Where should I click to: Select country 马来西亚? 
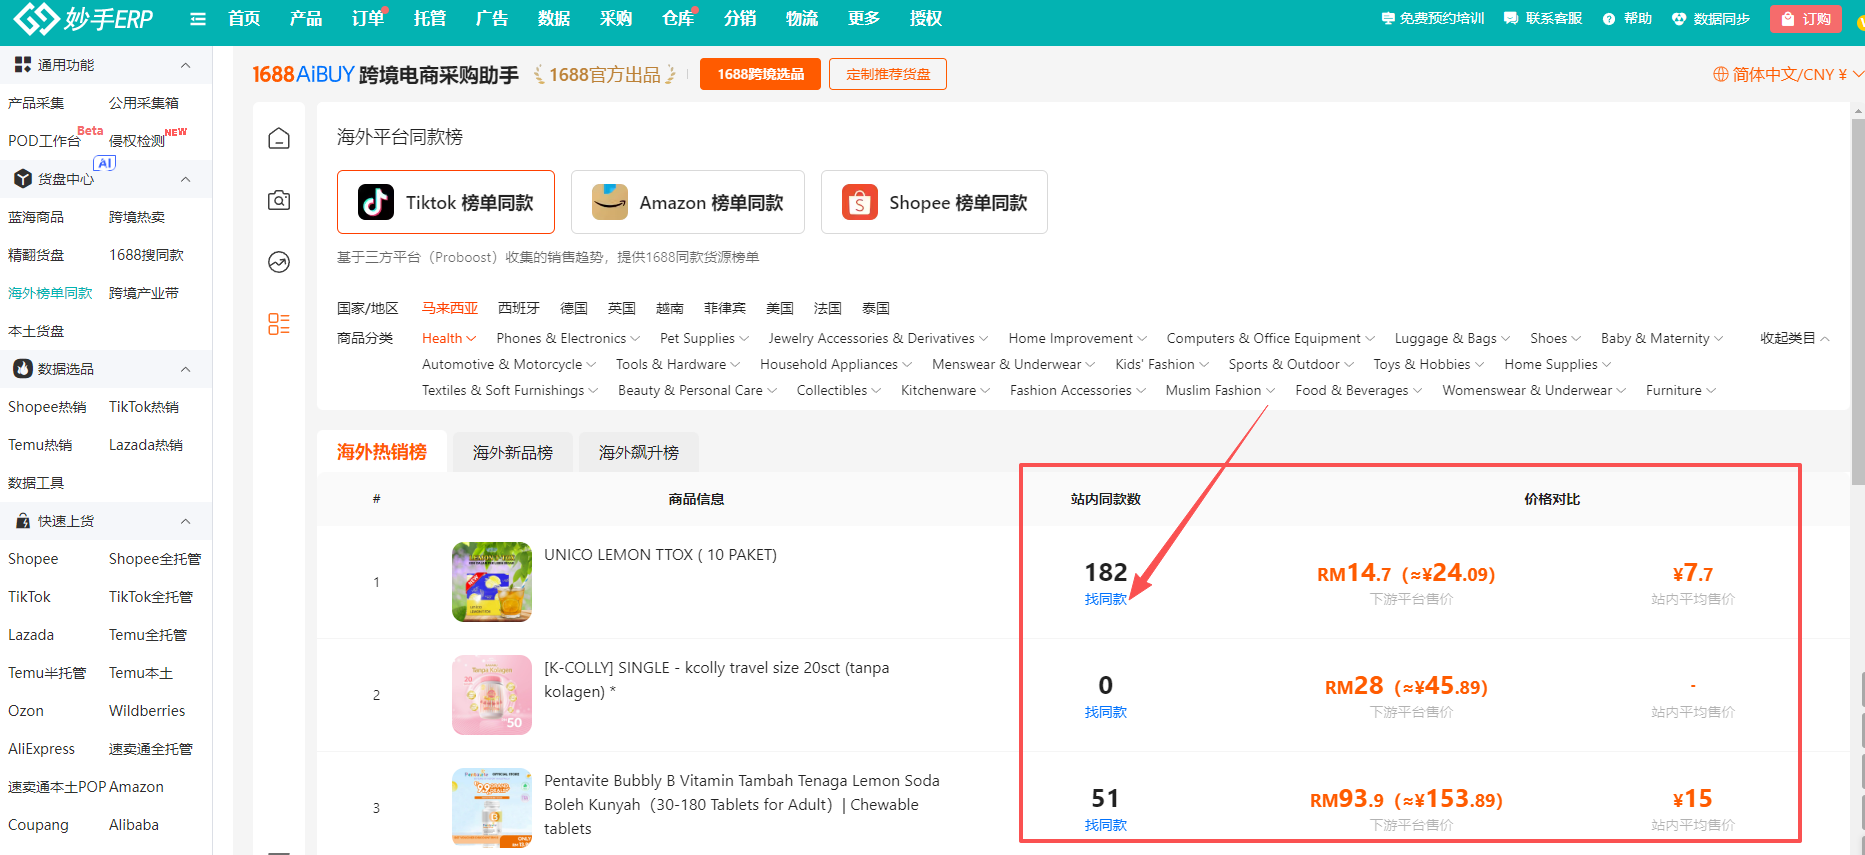coord(449,308)
